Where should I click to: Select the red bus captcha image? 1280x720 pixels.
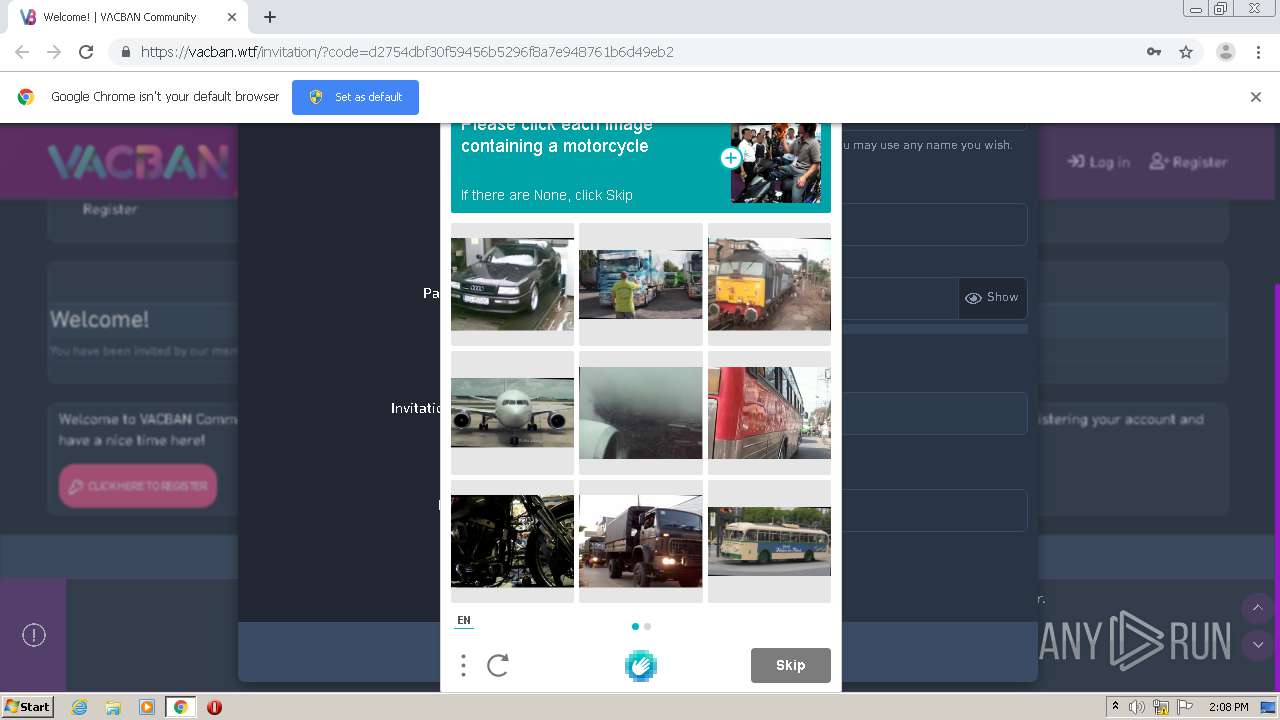pyautogui.click(x=769, y=412)
